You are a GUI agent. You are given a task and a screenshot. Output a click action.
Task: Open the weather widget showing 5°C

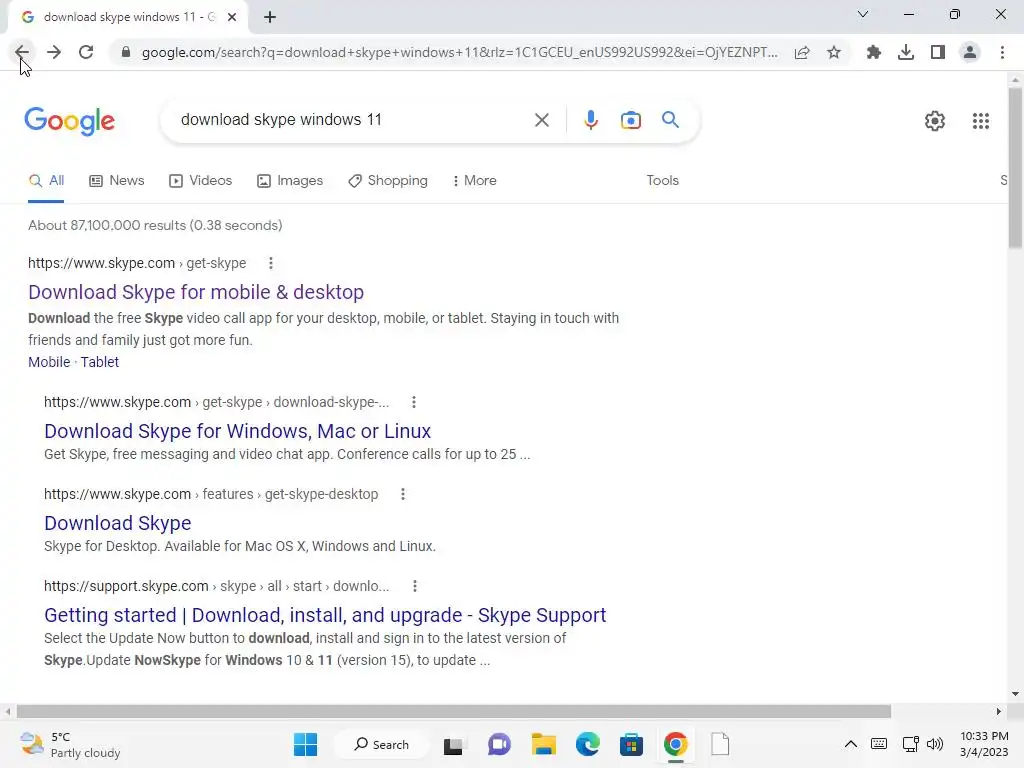coord(71,745)
